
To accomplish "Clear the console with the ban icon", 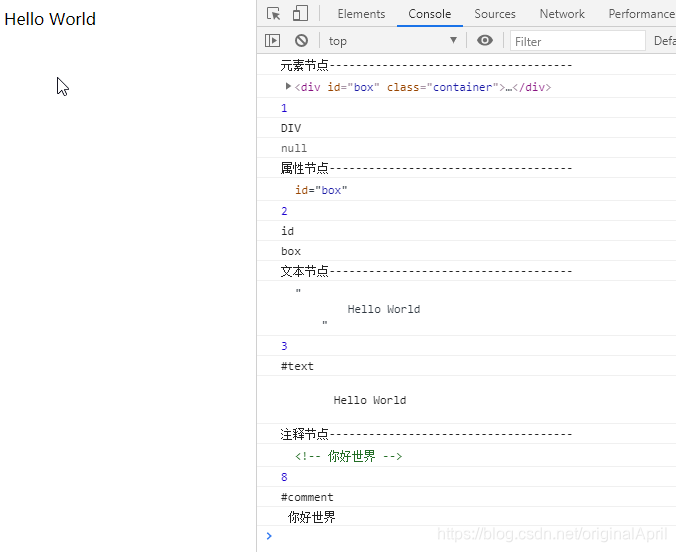I will point(301,41).
